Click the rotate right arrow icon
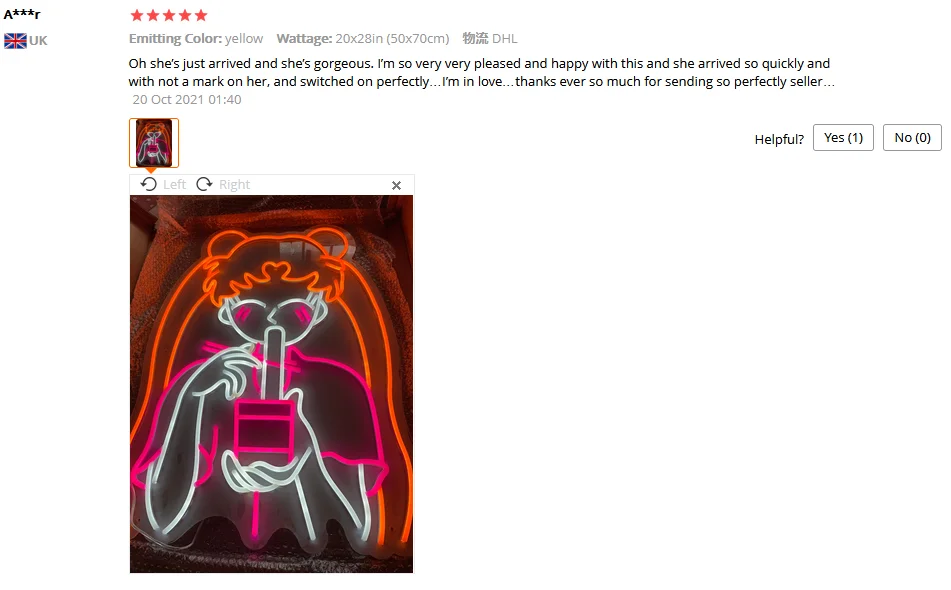Viewport: 951px width, 590px height. tap(204, 184)
